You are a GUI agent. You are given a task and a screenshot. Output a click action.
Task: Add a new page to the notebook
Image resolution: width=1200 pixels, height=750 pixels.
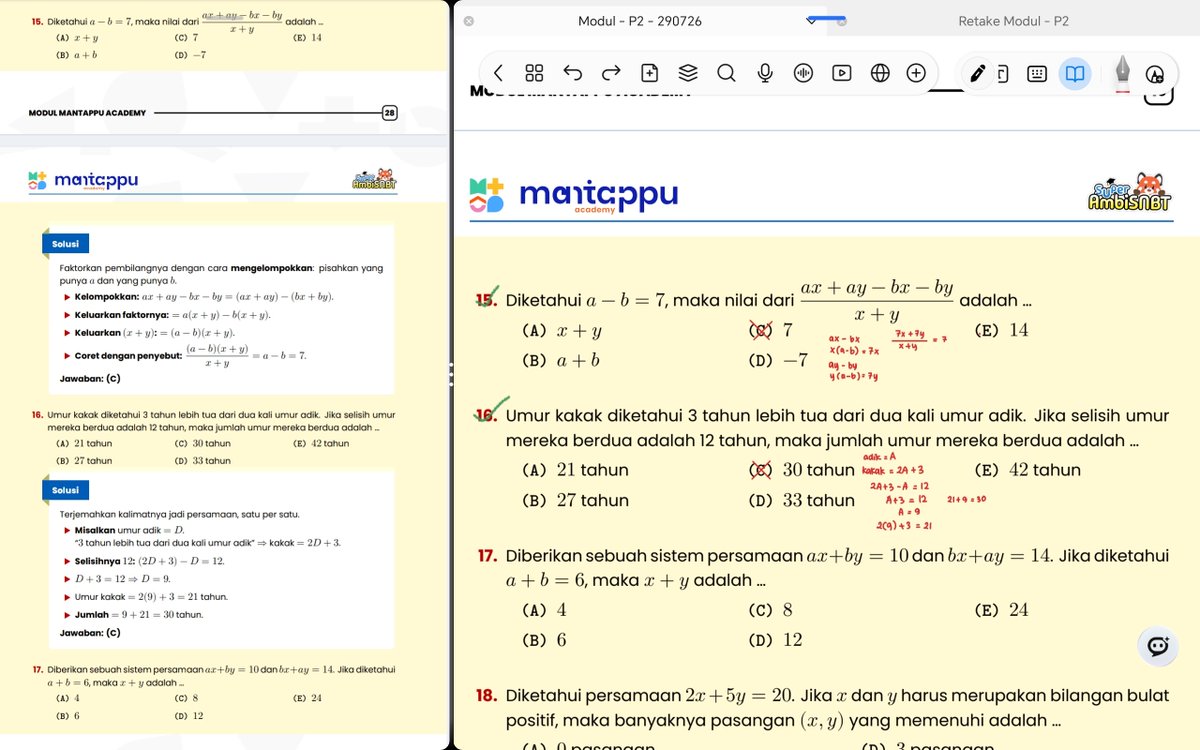649,73
